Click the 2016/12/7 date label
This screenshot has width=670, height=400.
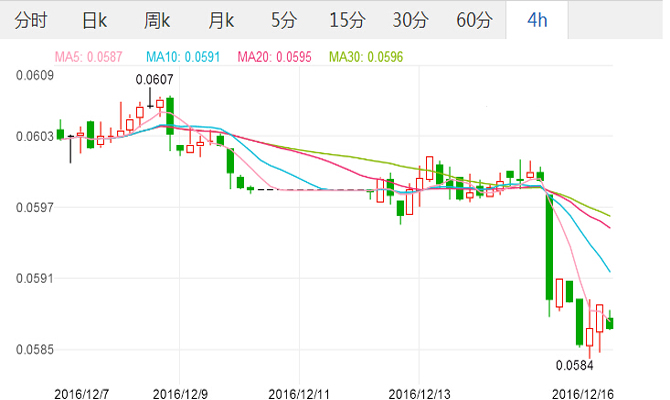82,394
